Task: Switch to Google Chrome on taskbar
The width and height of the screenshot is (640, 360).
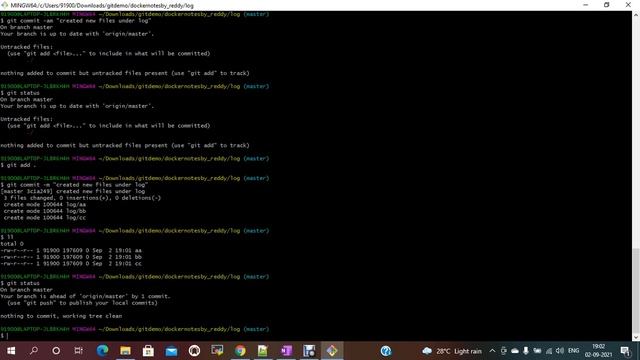Action: [x=240, y=351]
